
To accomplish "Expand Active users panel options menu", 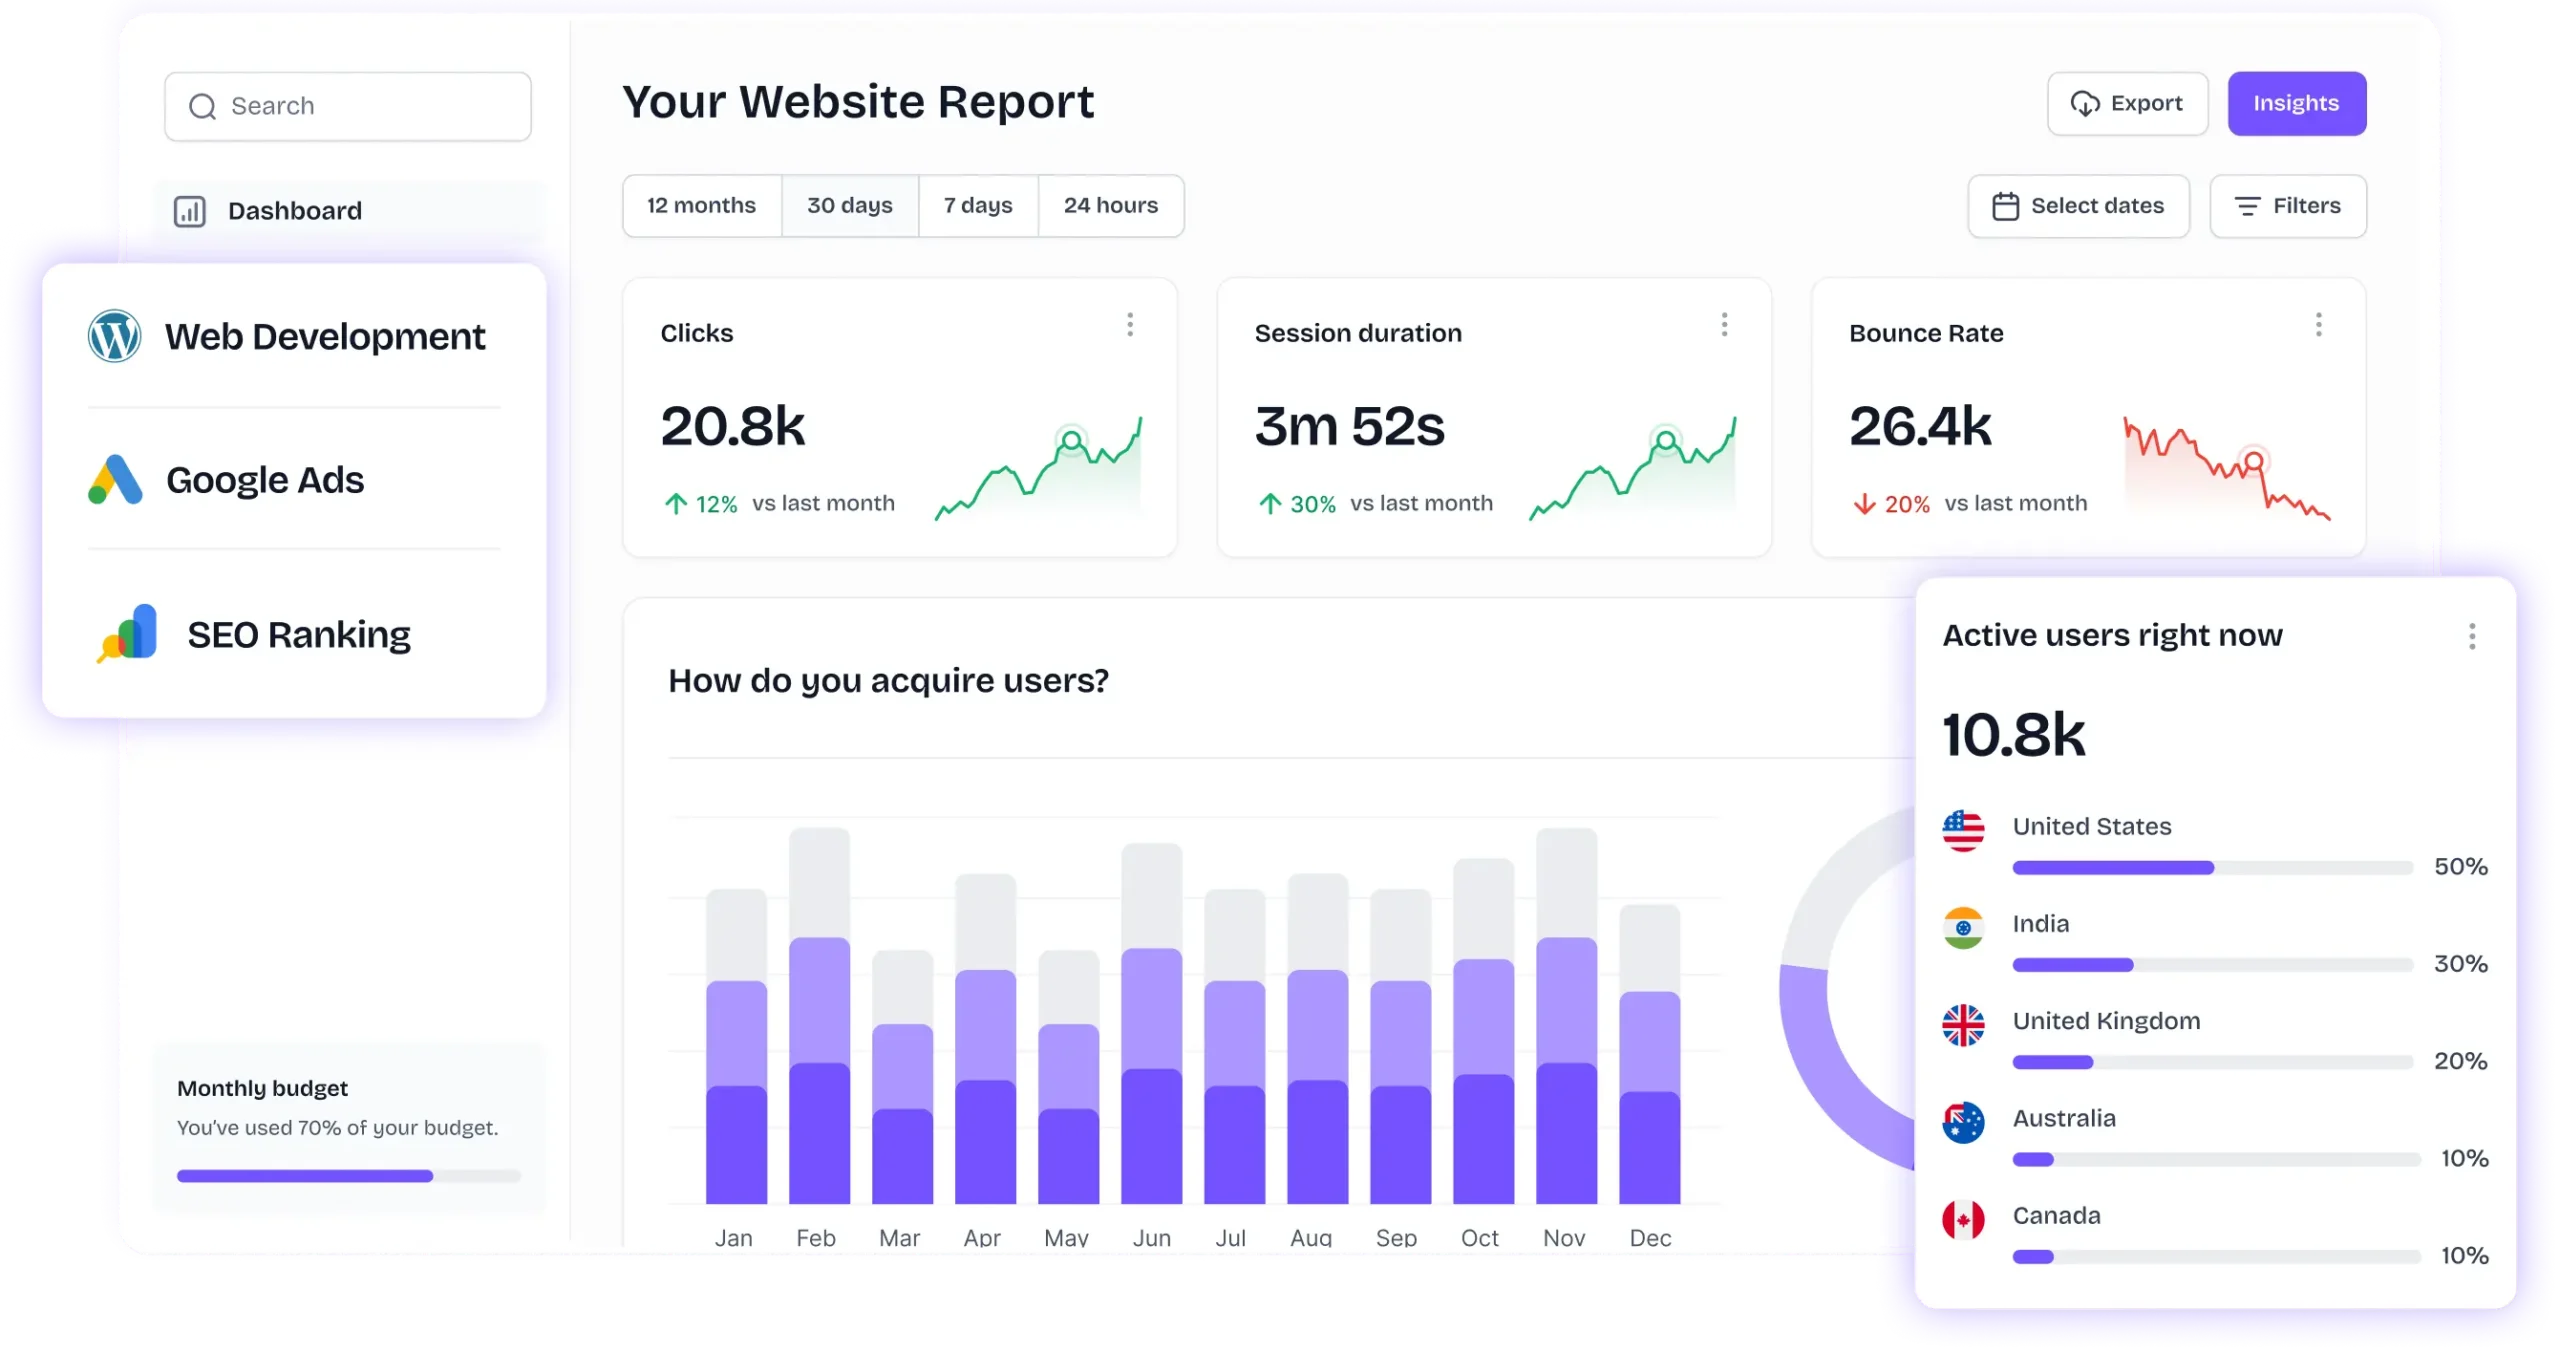I will [2472, 636].
